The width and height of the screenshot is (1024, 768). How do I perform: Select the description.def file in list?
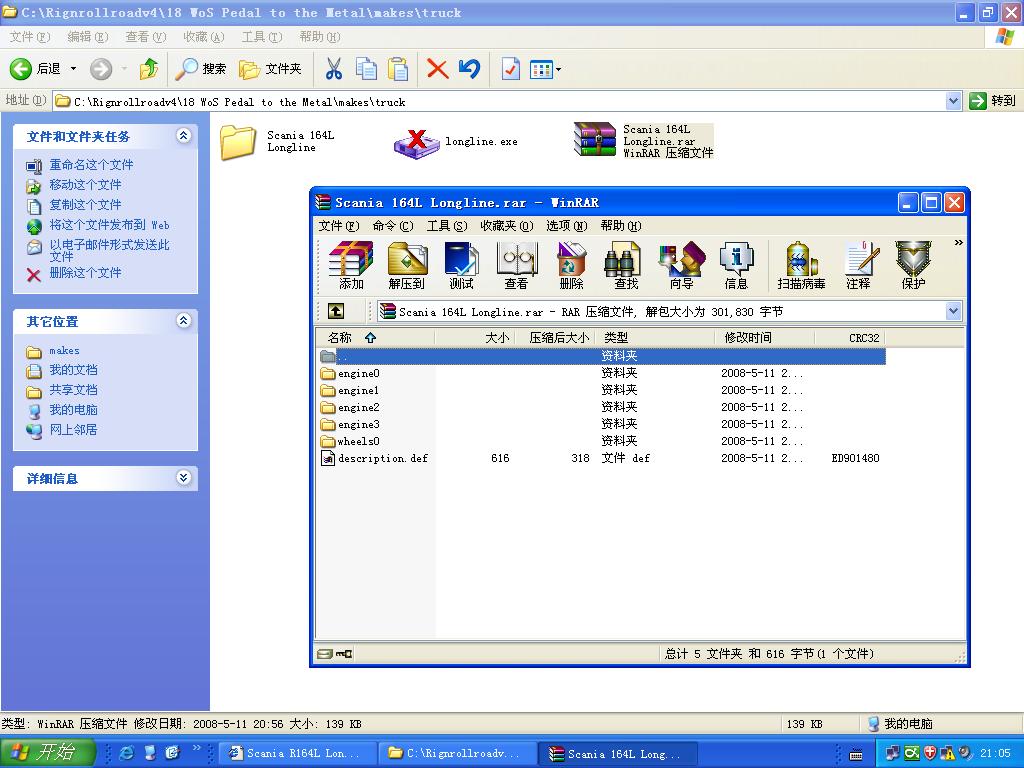pos(382,458)
